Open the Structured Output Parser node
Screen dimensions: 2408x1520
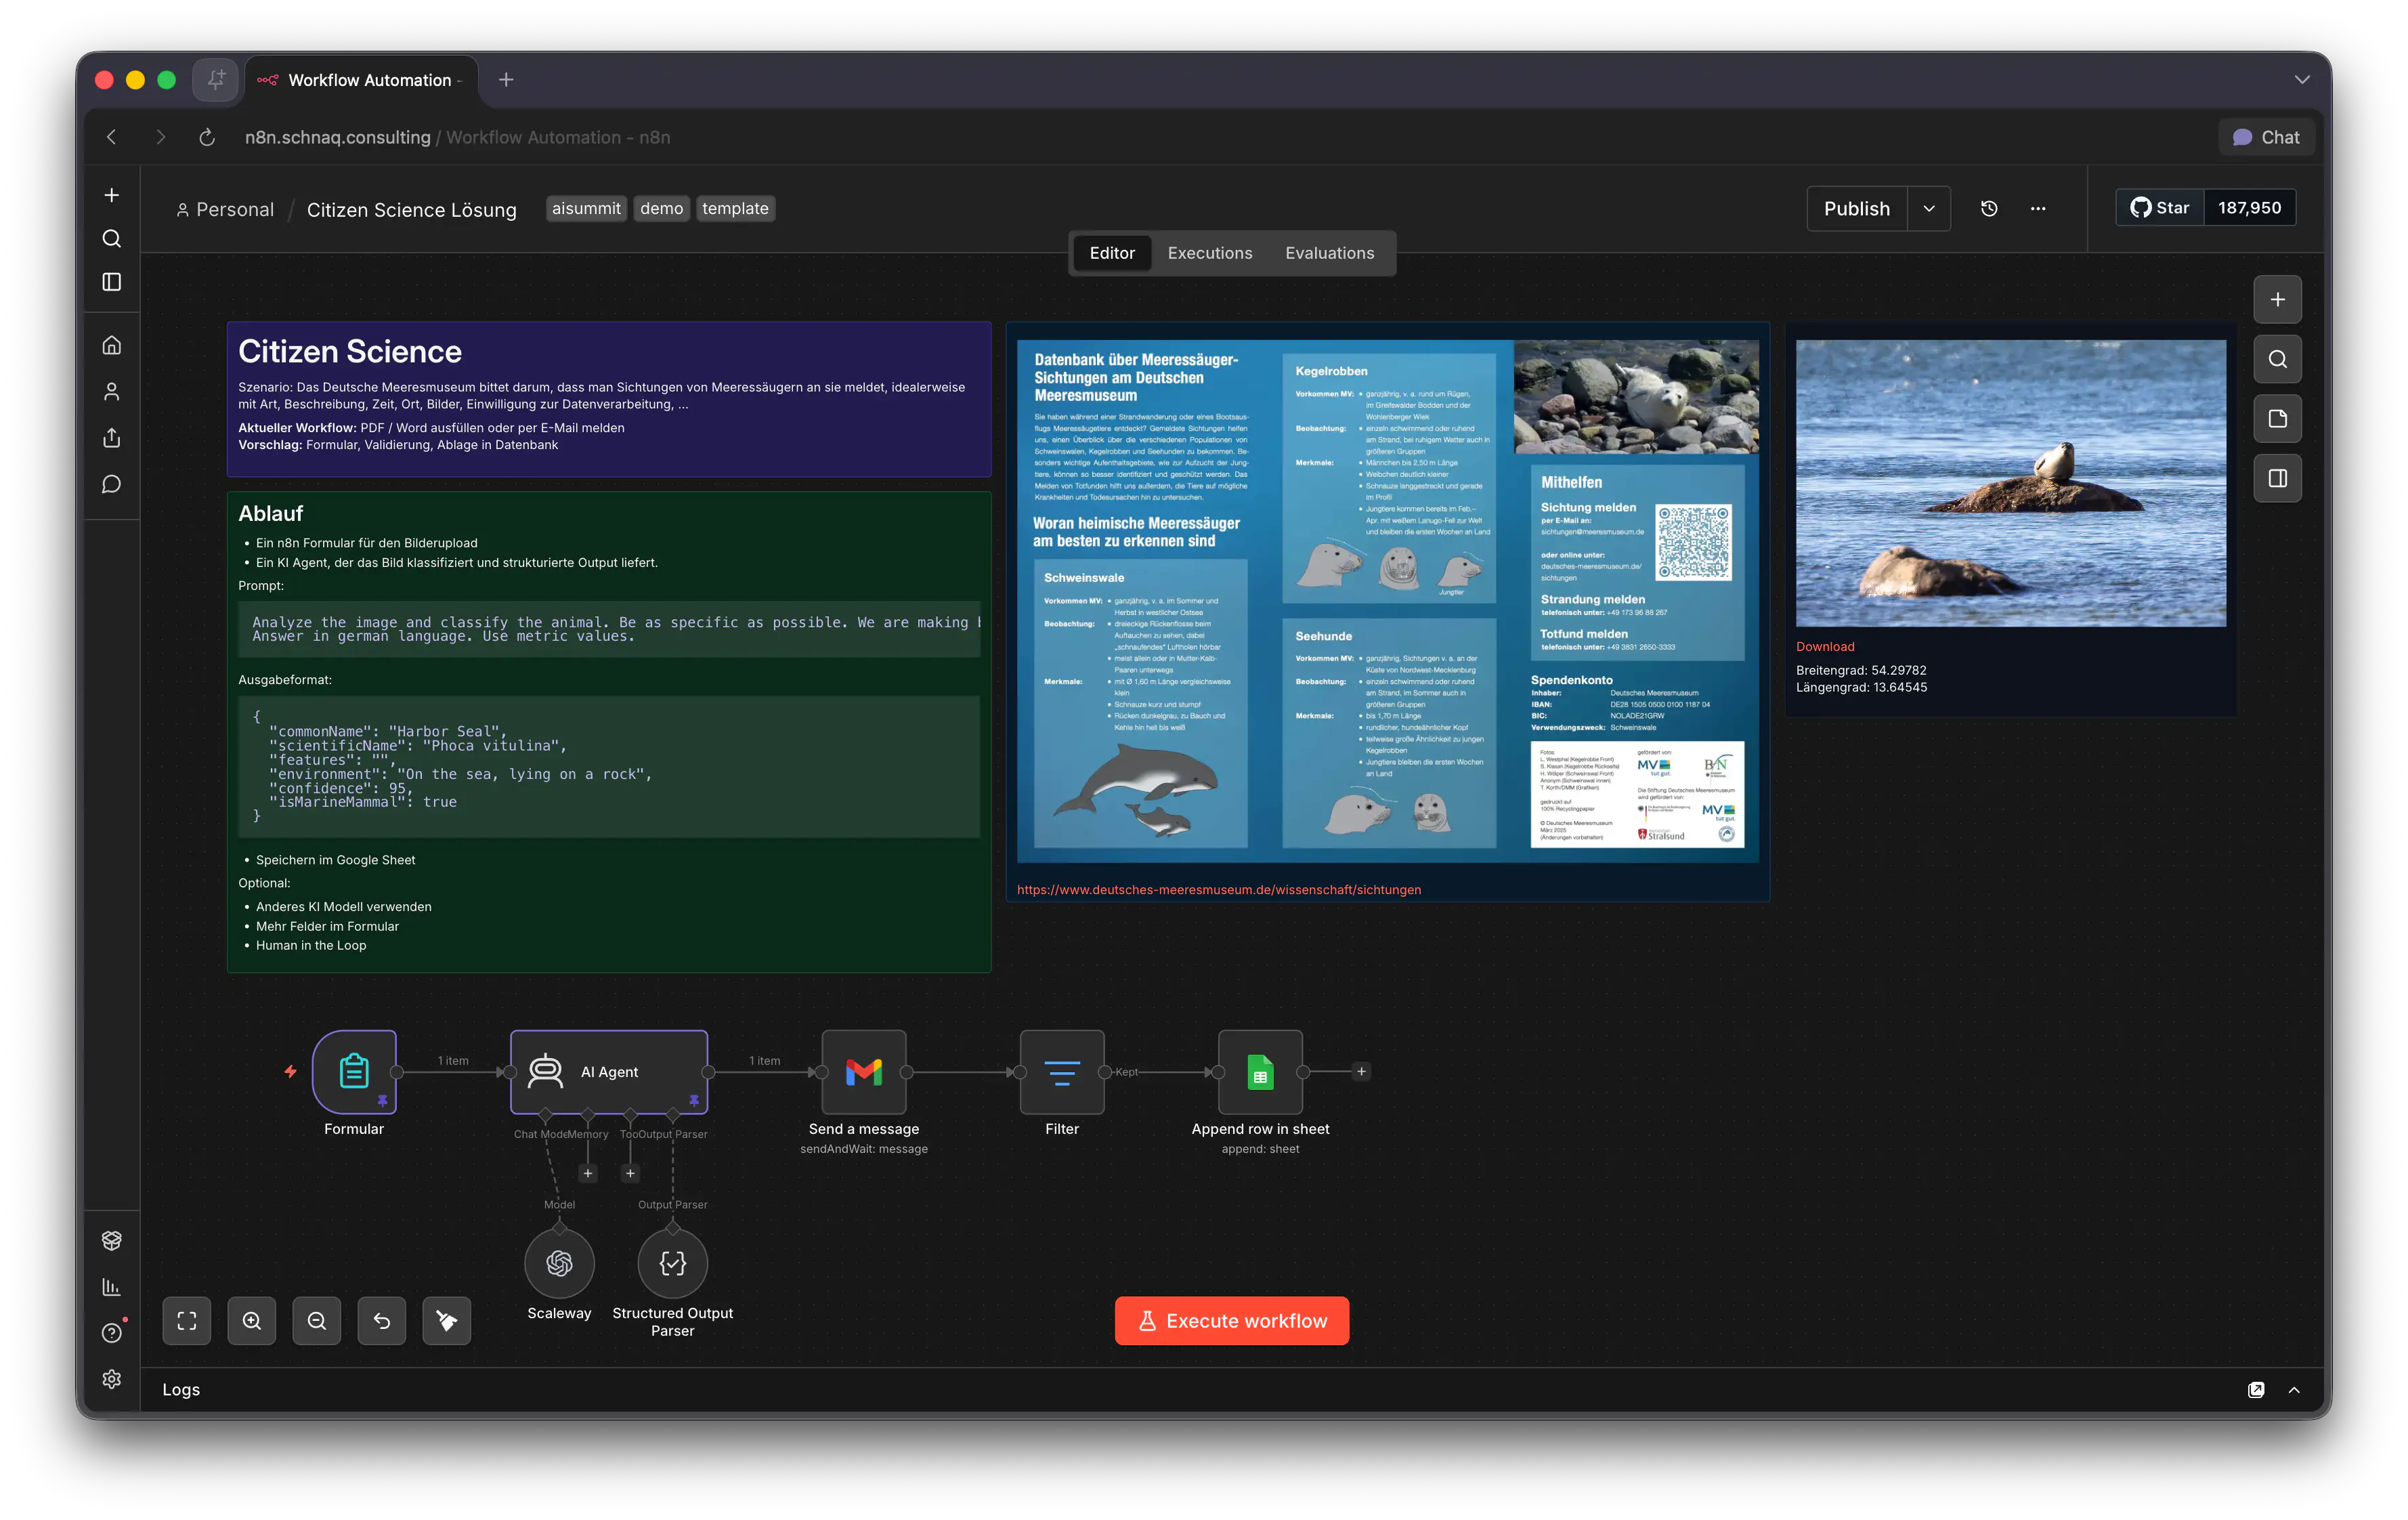click(x=672, y=1263)
